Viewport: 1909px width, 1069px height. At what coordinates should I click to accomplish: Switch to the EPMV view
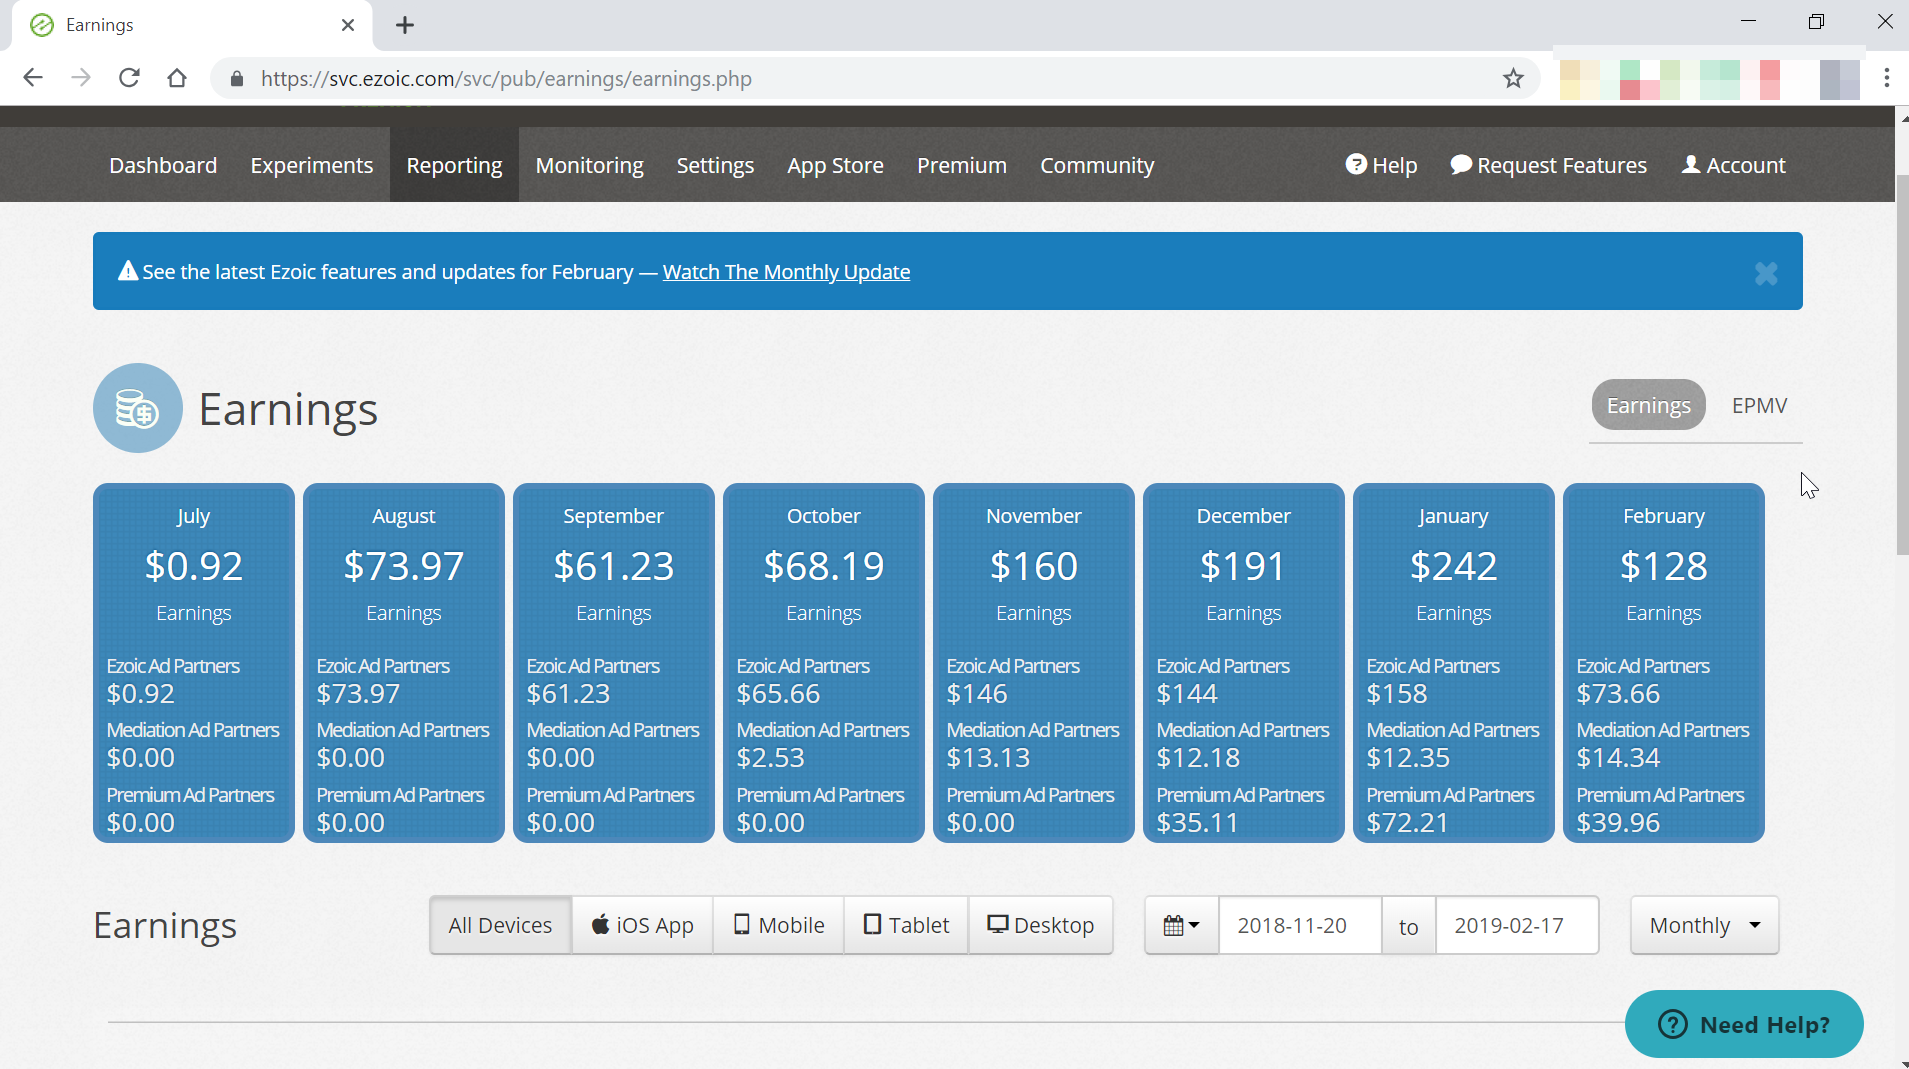pyautogui.click(x=1759, y=405)
